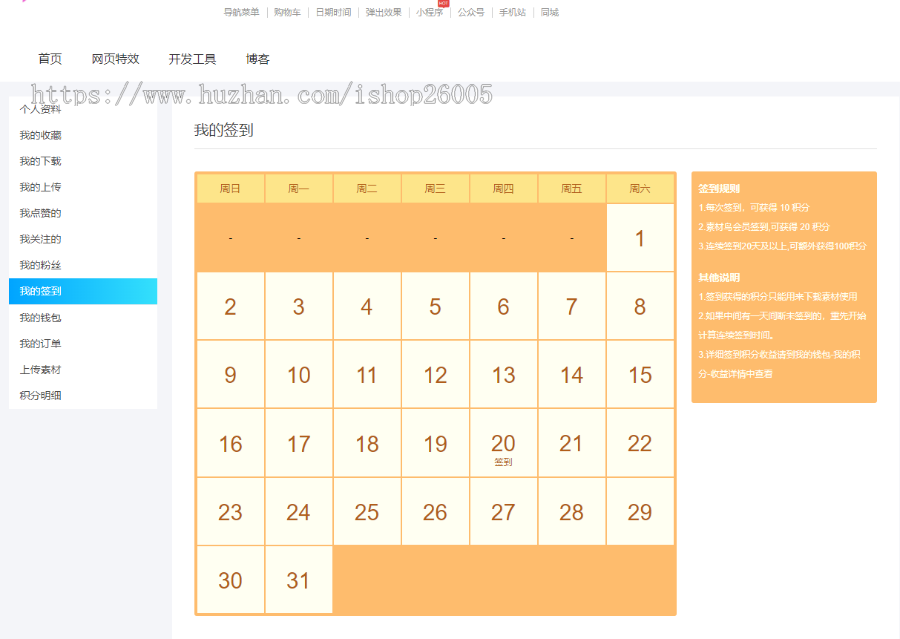This screenshot has height=639, width=900.
Task: Click the 导航菜单 top link
Action: coord(242,12)
